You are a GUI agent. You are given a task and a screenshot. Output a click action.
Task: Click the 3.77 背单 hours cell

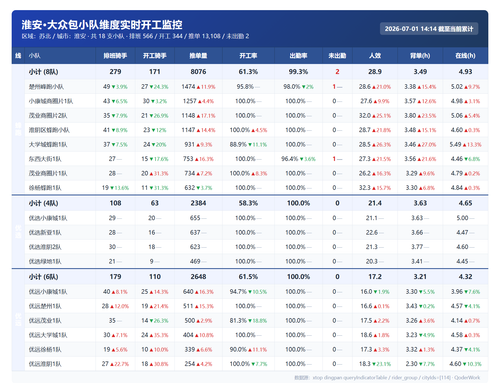[x=420, y=247]
